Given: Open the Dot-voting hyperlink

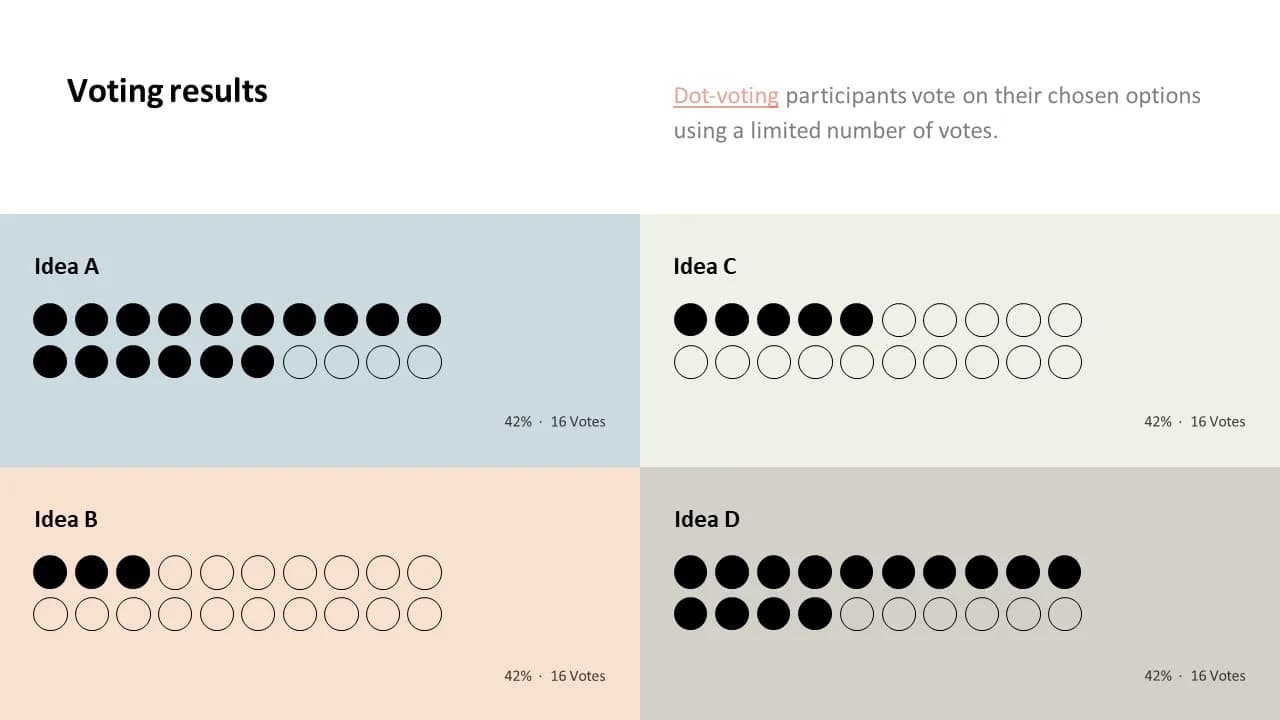Looking at the screenshot, I should [726, 96].
